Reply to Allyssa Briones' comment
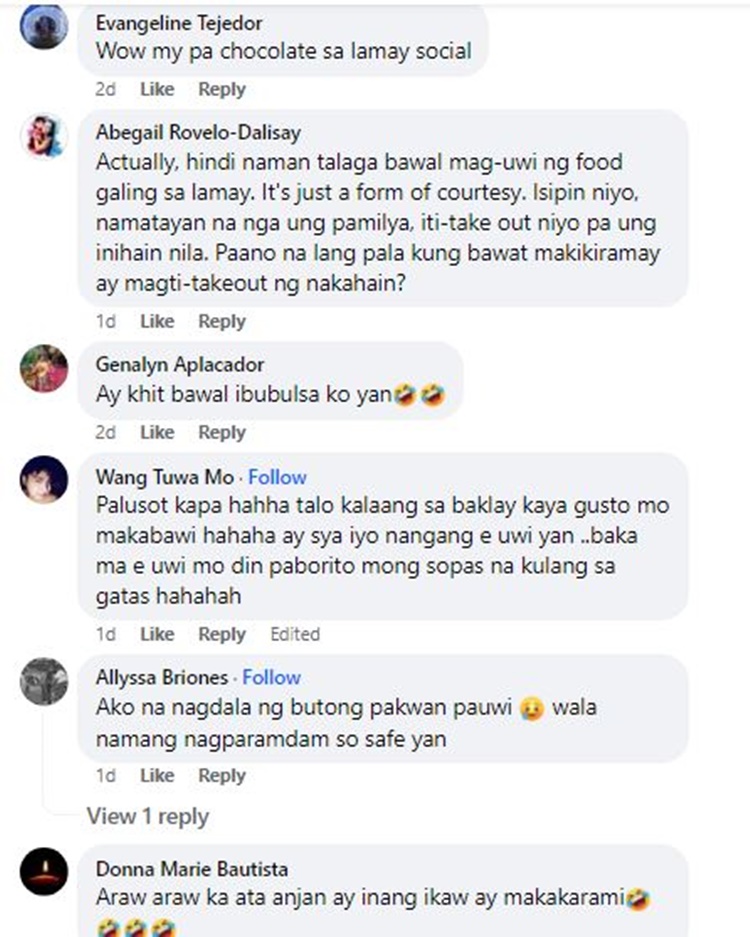This screenshot has height=937, width=750. 222,775
